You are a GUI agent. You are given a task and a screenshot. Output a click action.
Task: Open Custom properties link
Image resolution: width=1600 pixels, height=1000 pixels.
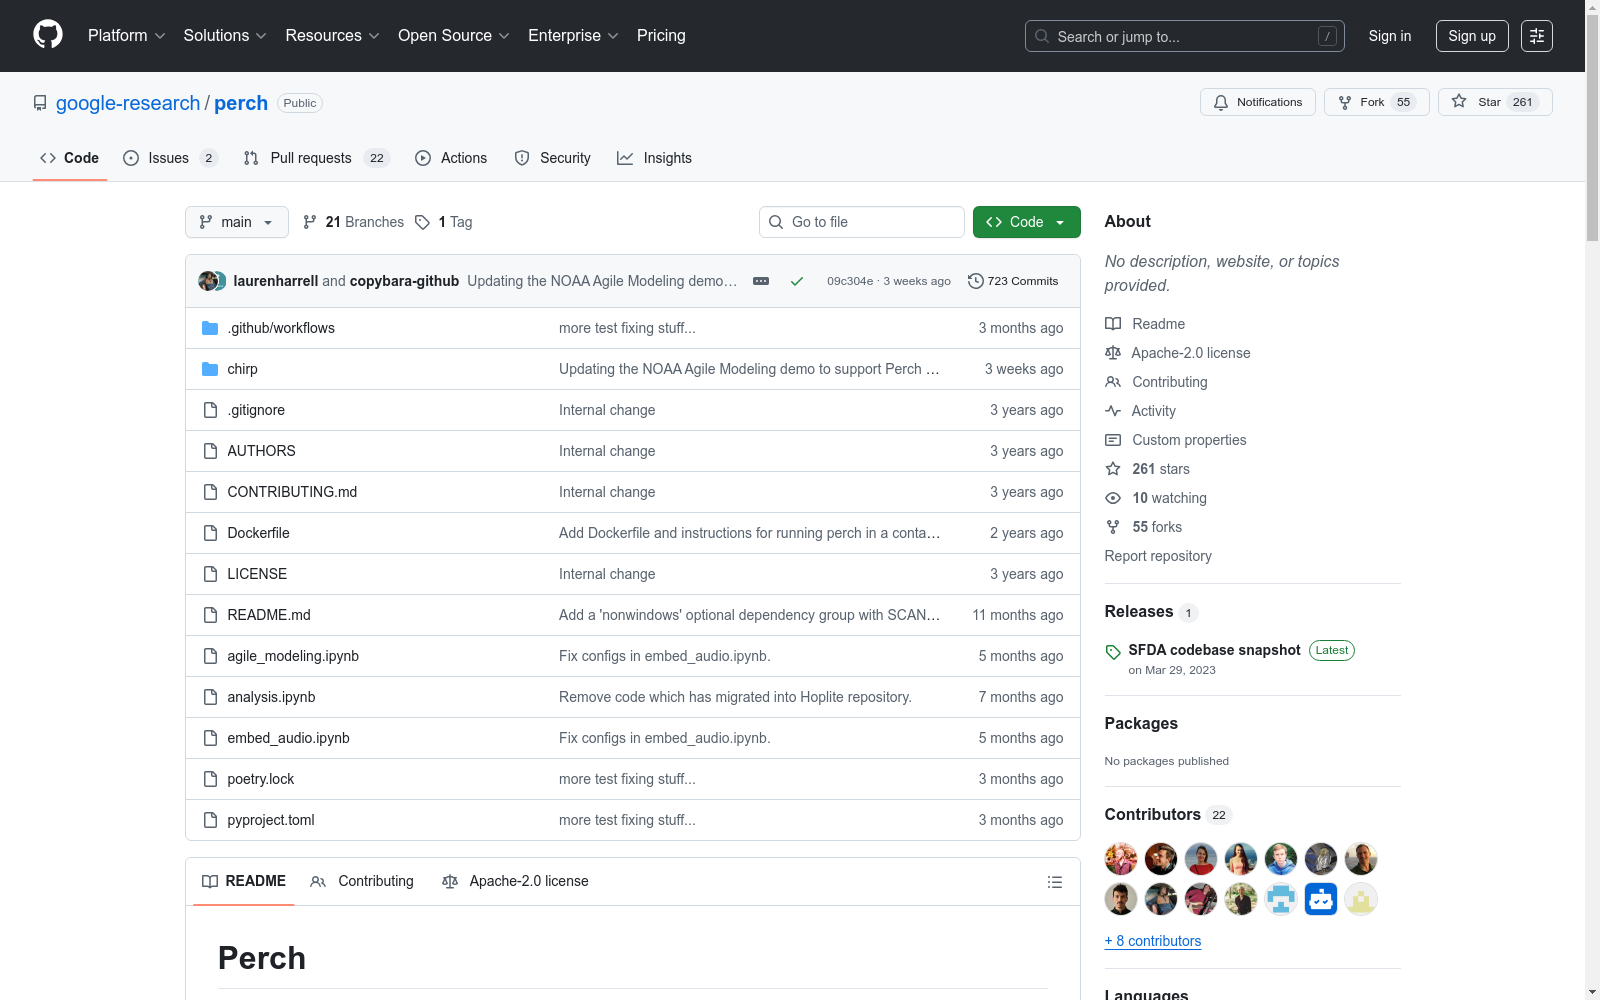point(1176,440)
